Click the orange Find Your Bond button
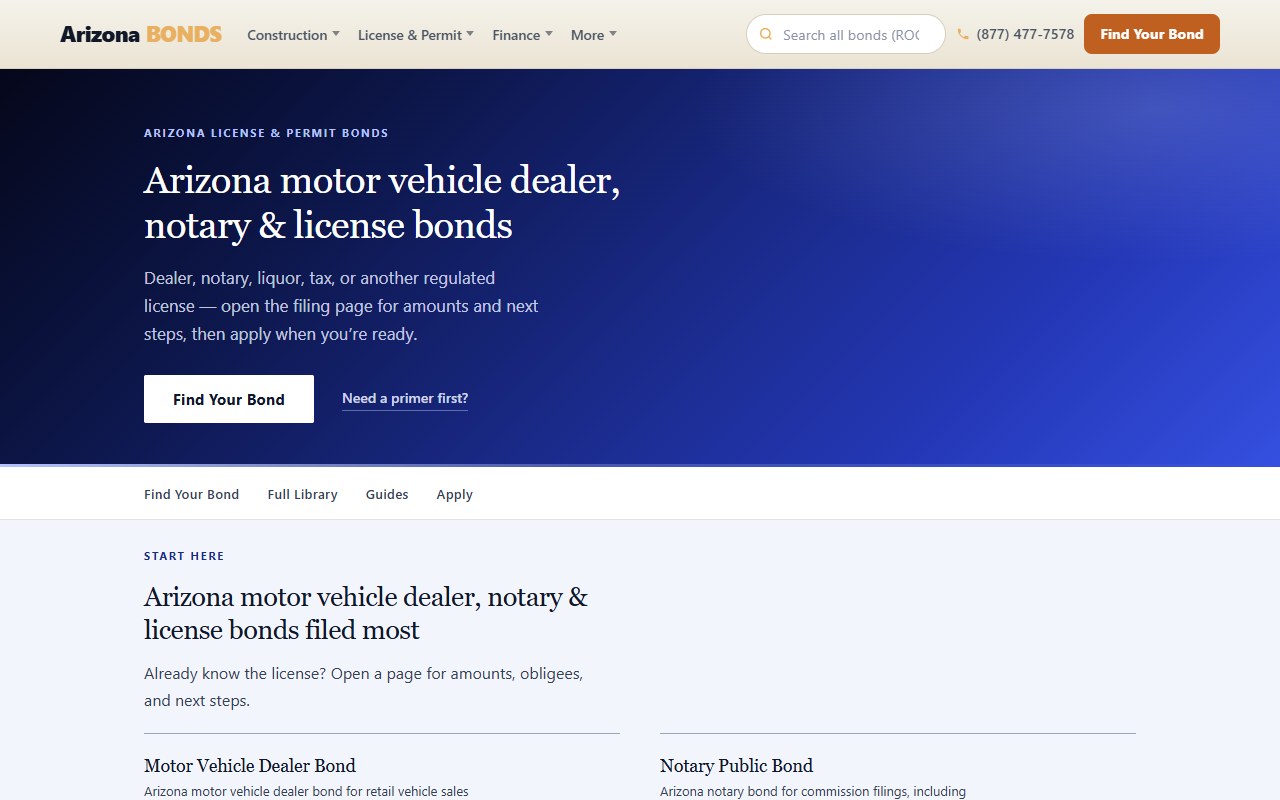Viewport: 1280px width, 800px height. pyautogui.click(x=1152, y=34)
